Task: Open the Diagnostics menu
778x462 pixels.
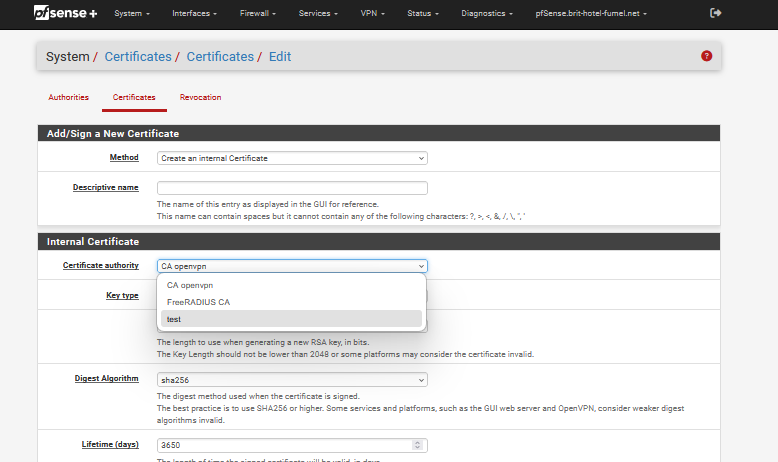Action: (x=489, y=14)
